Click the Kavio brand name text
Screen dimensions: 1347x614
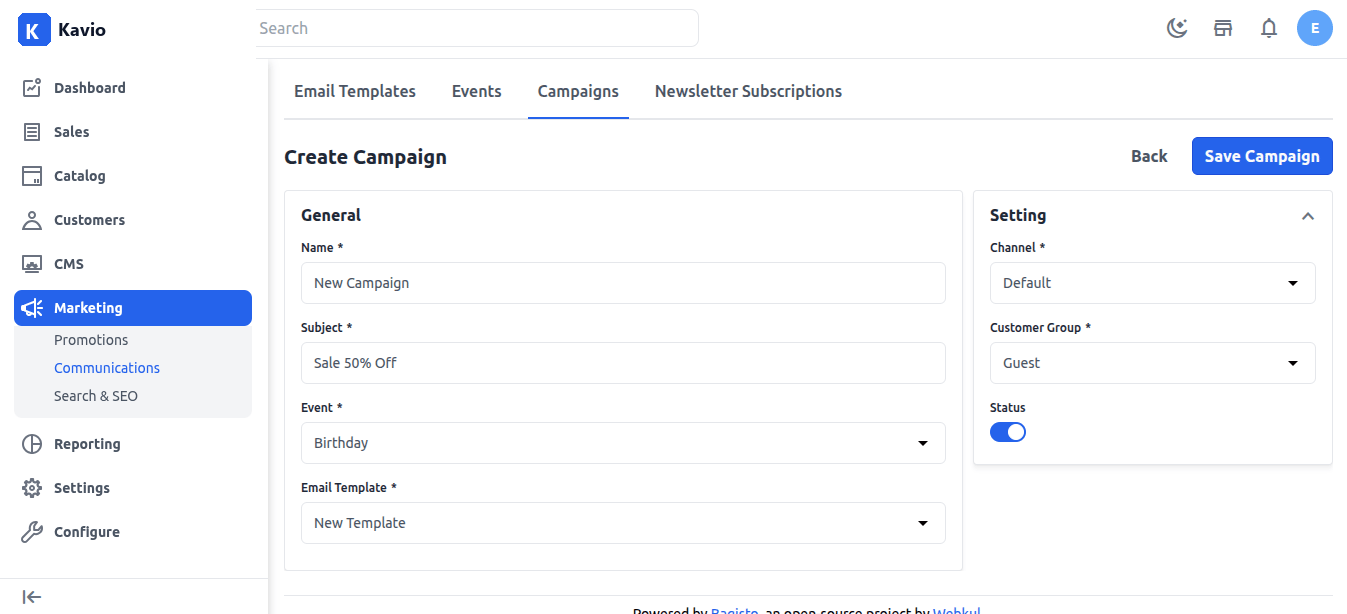click(82, 30)
